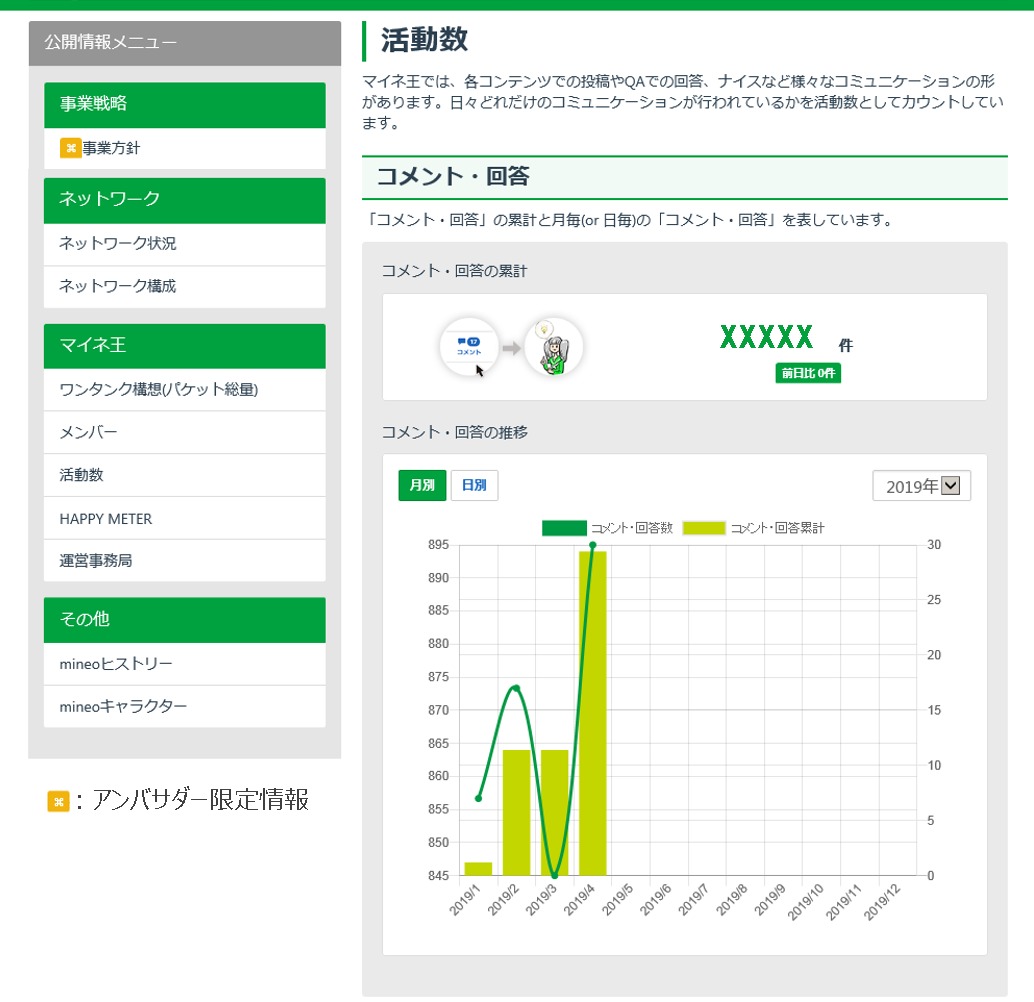Switch chart to 日別 daily view
The width and height of the screenshot is (1034, 1002).
[474, 485]
